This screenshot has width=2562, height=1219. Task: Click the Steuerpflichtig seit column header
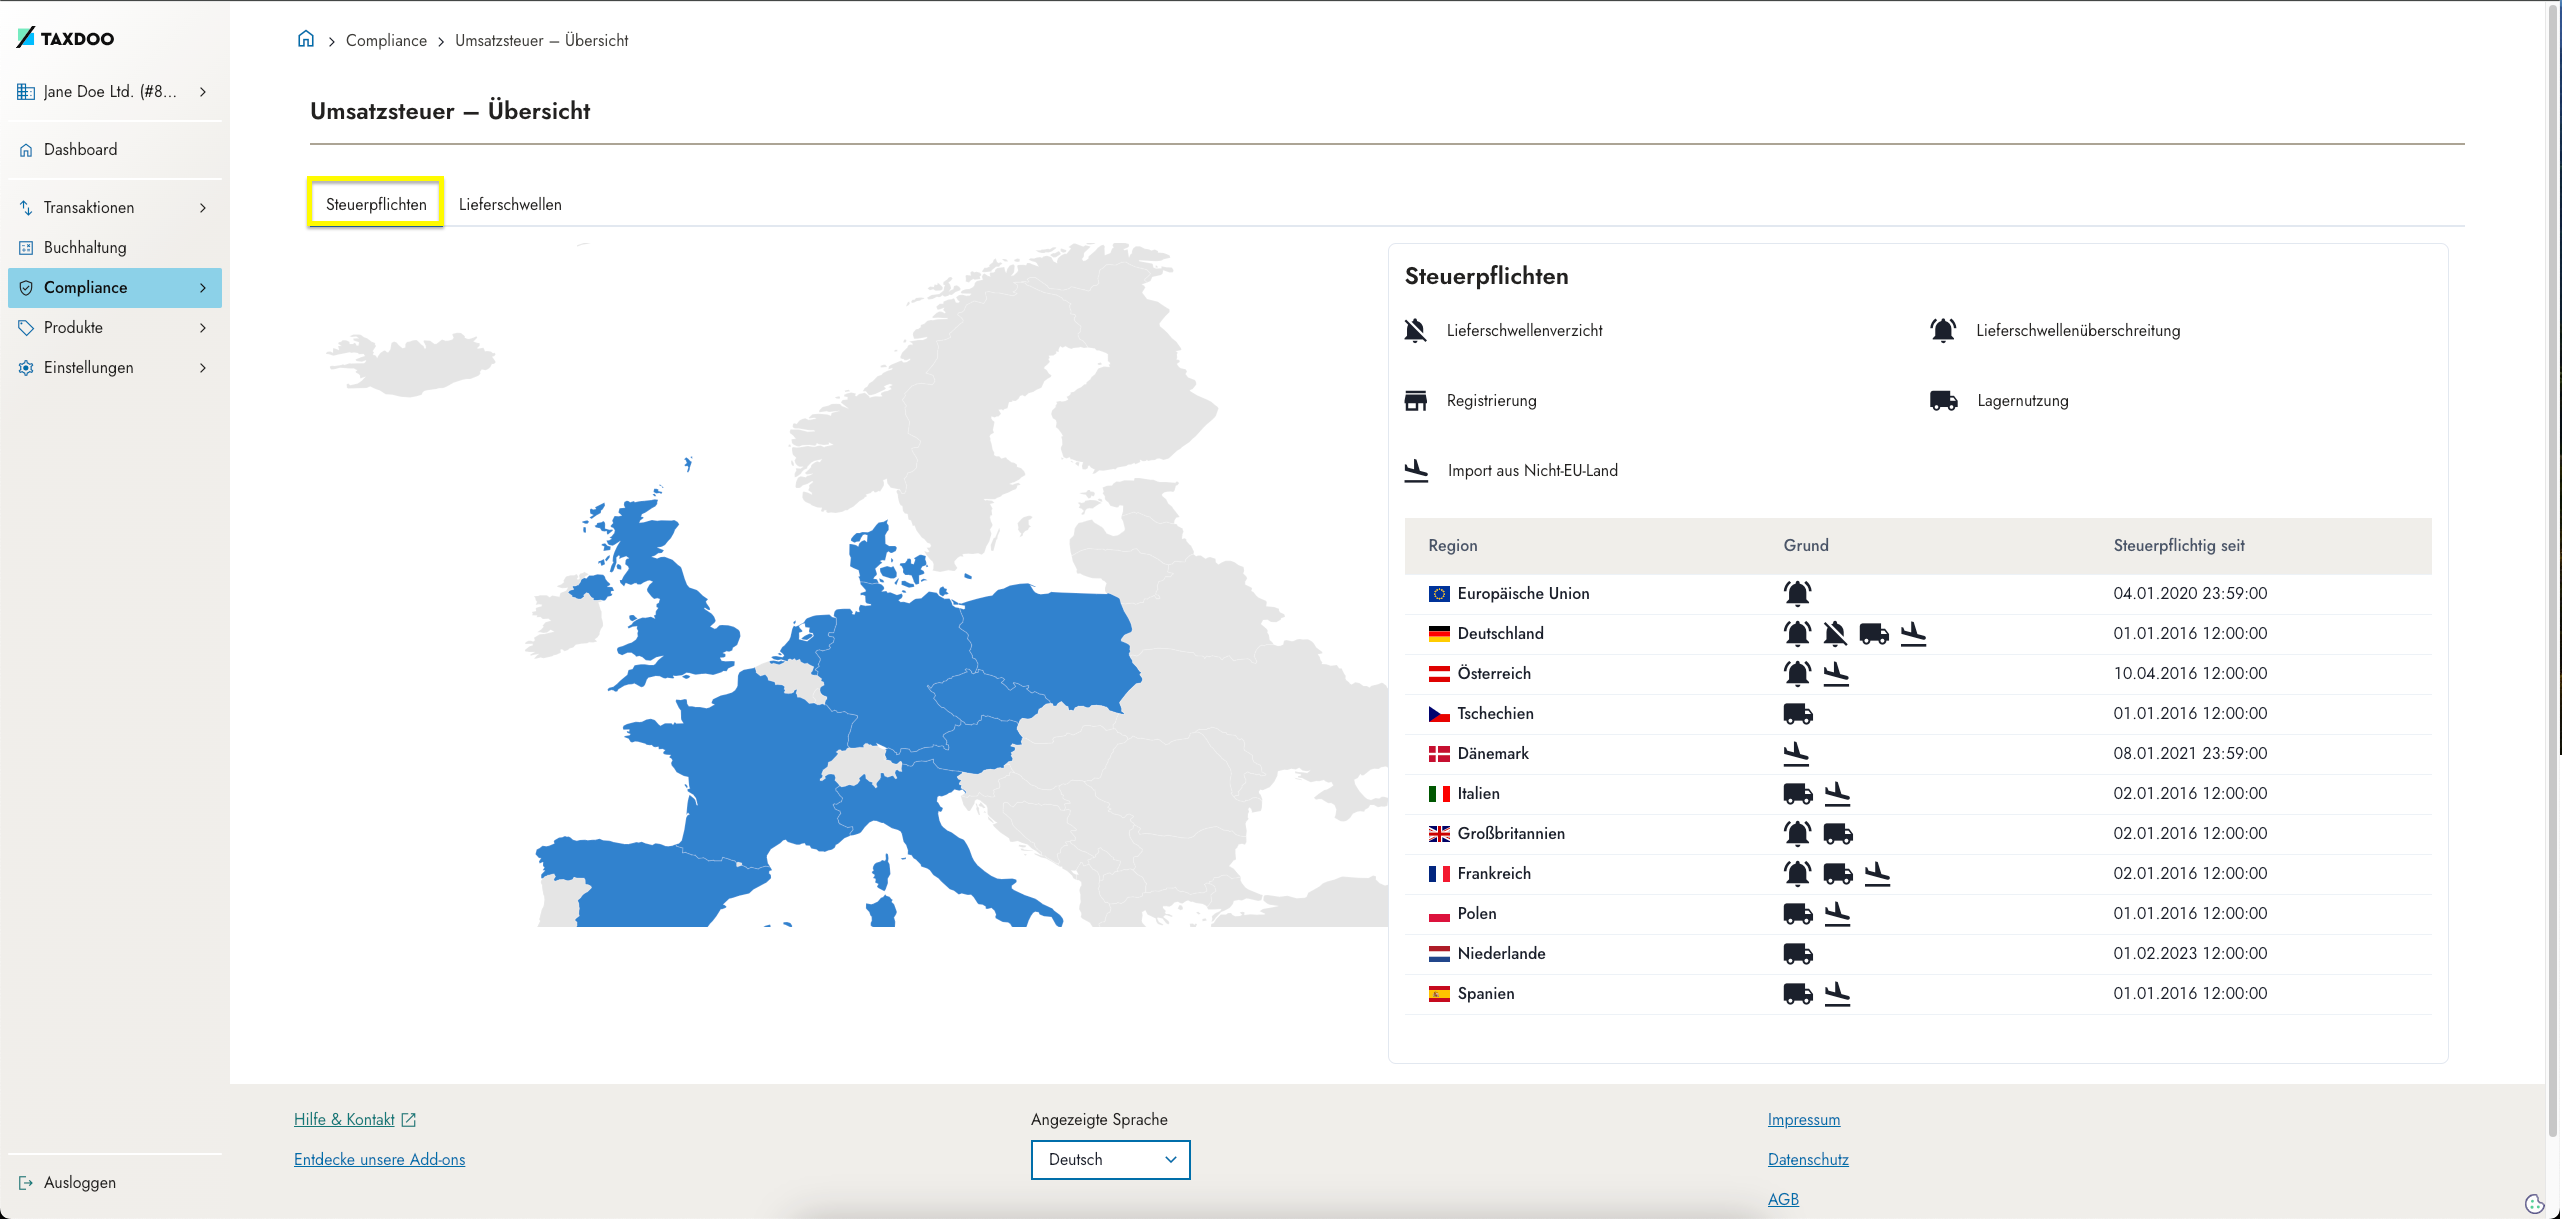click(2178, 546)
